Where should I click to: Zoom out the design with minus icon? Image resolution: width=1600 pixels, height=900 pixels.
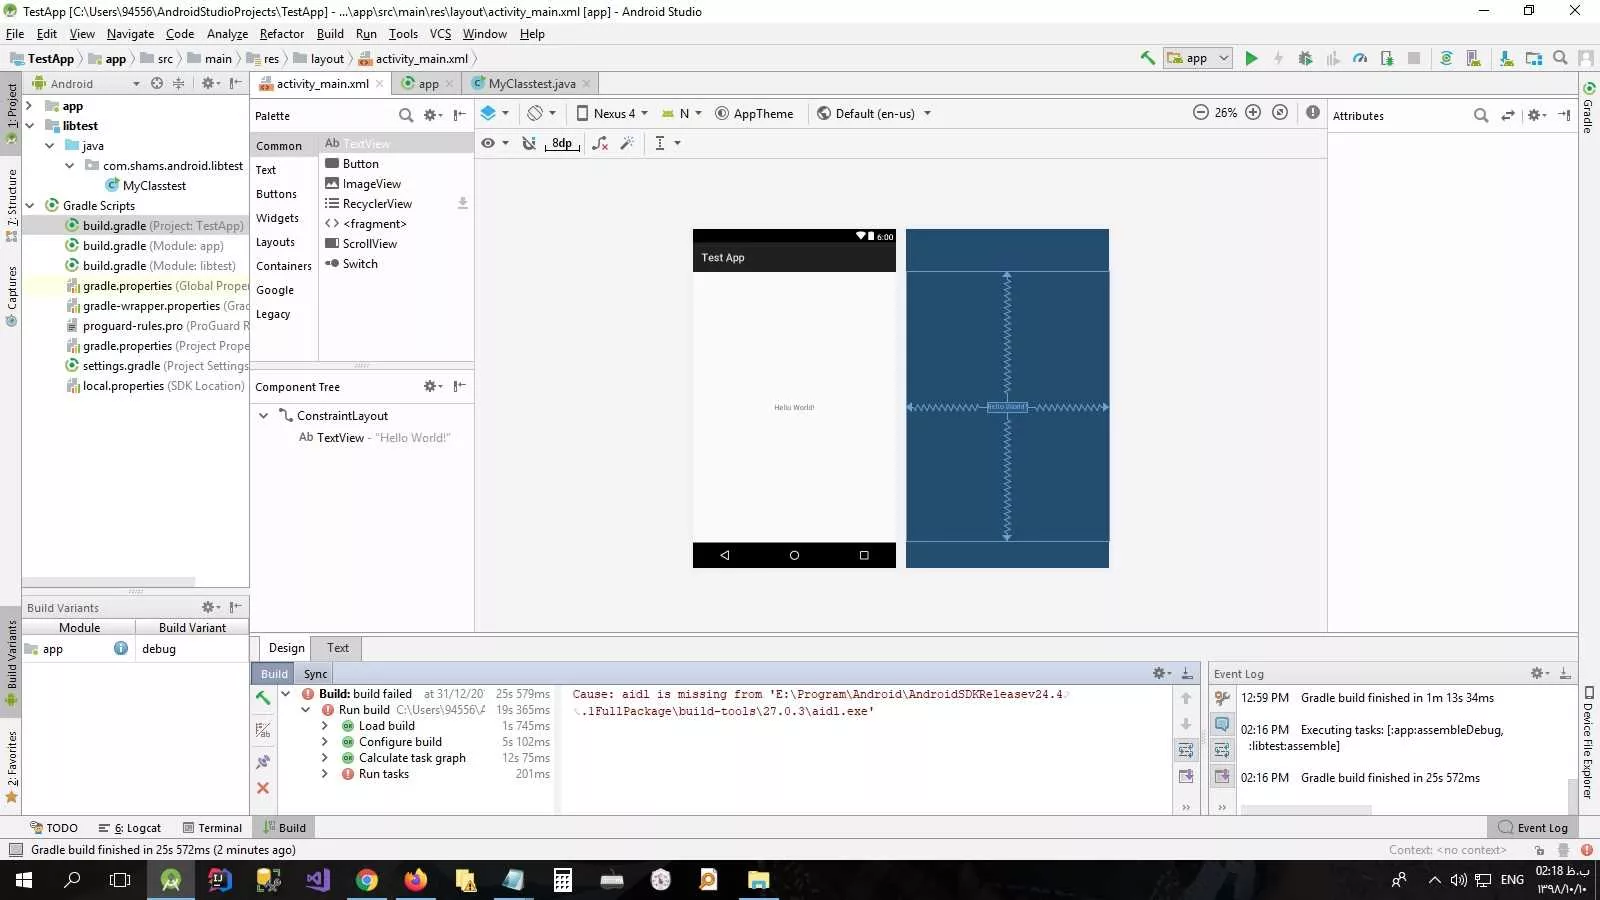[1201, 113]
